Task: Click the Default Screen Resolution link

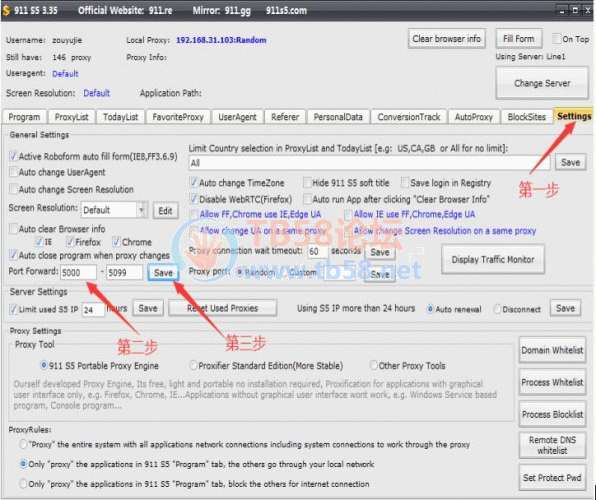Action: (x=97, y=93)
